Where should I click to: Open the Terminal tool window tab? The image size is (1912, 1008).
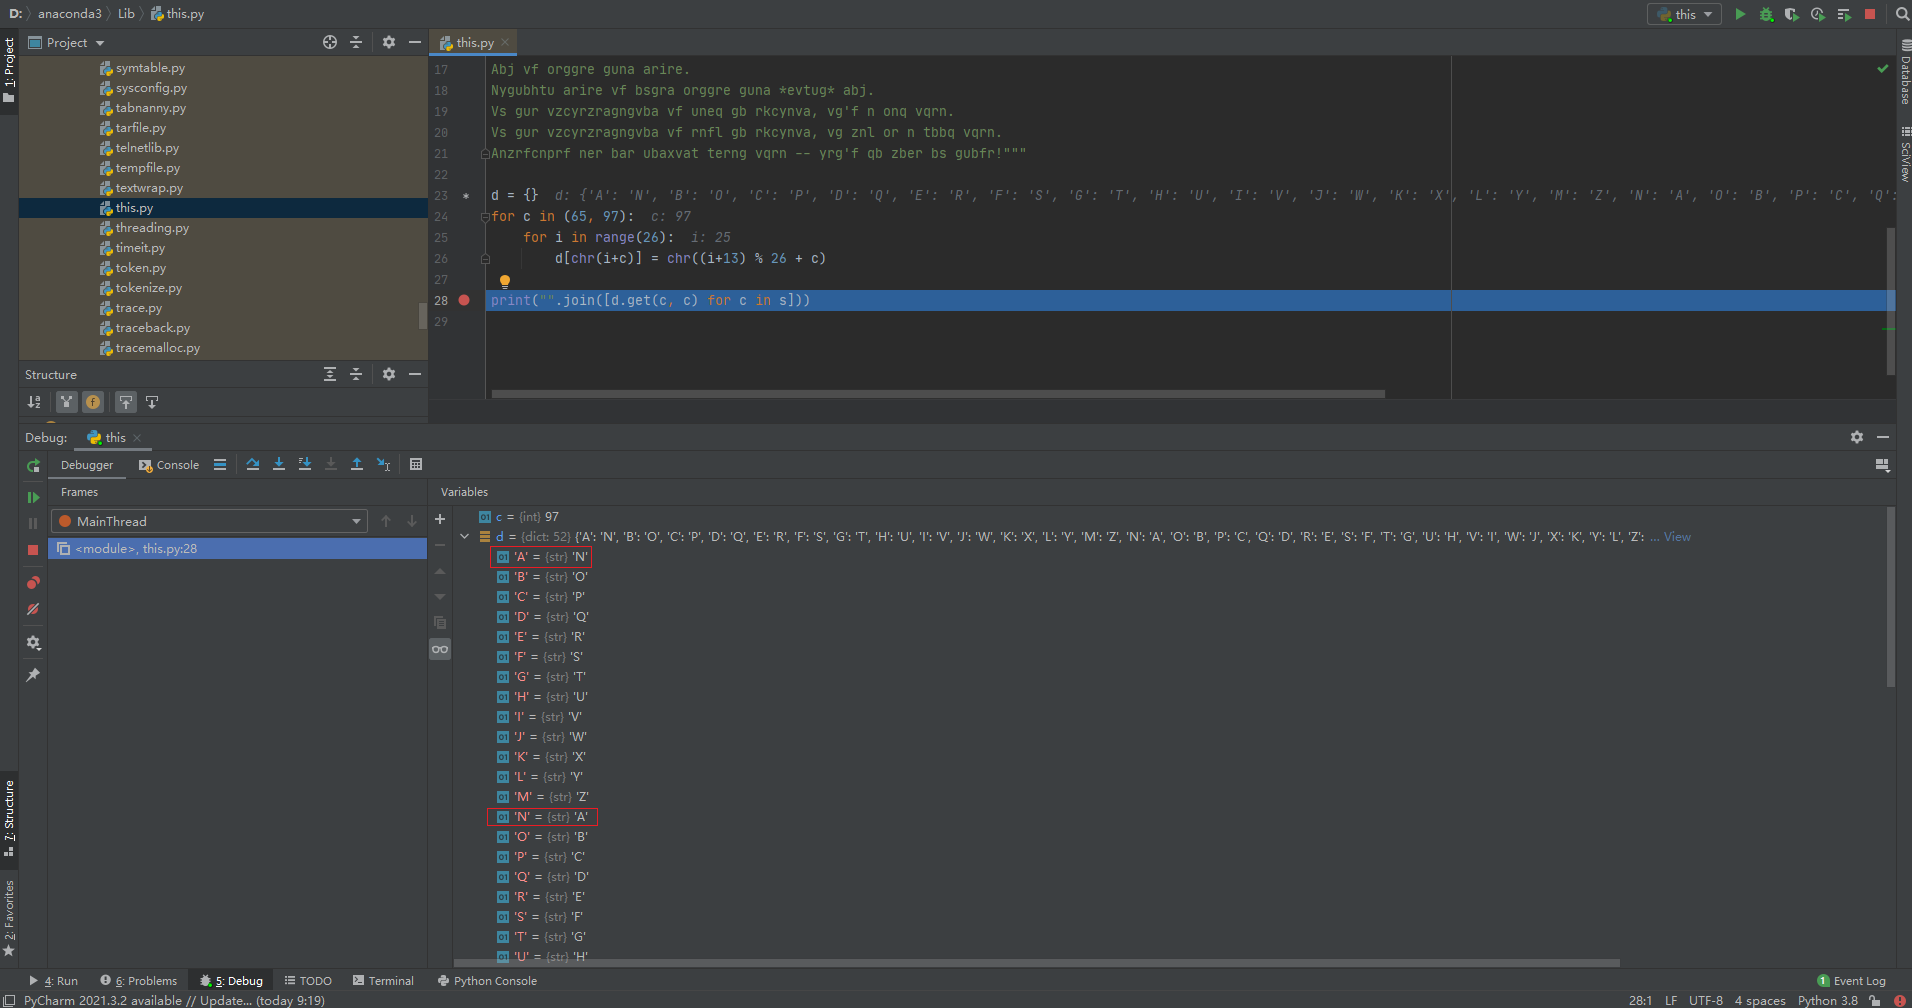[x=383, y=981]
